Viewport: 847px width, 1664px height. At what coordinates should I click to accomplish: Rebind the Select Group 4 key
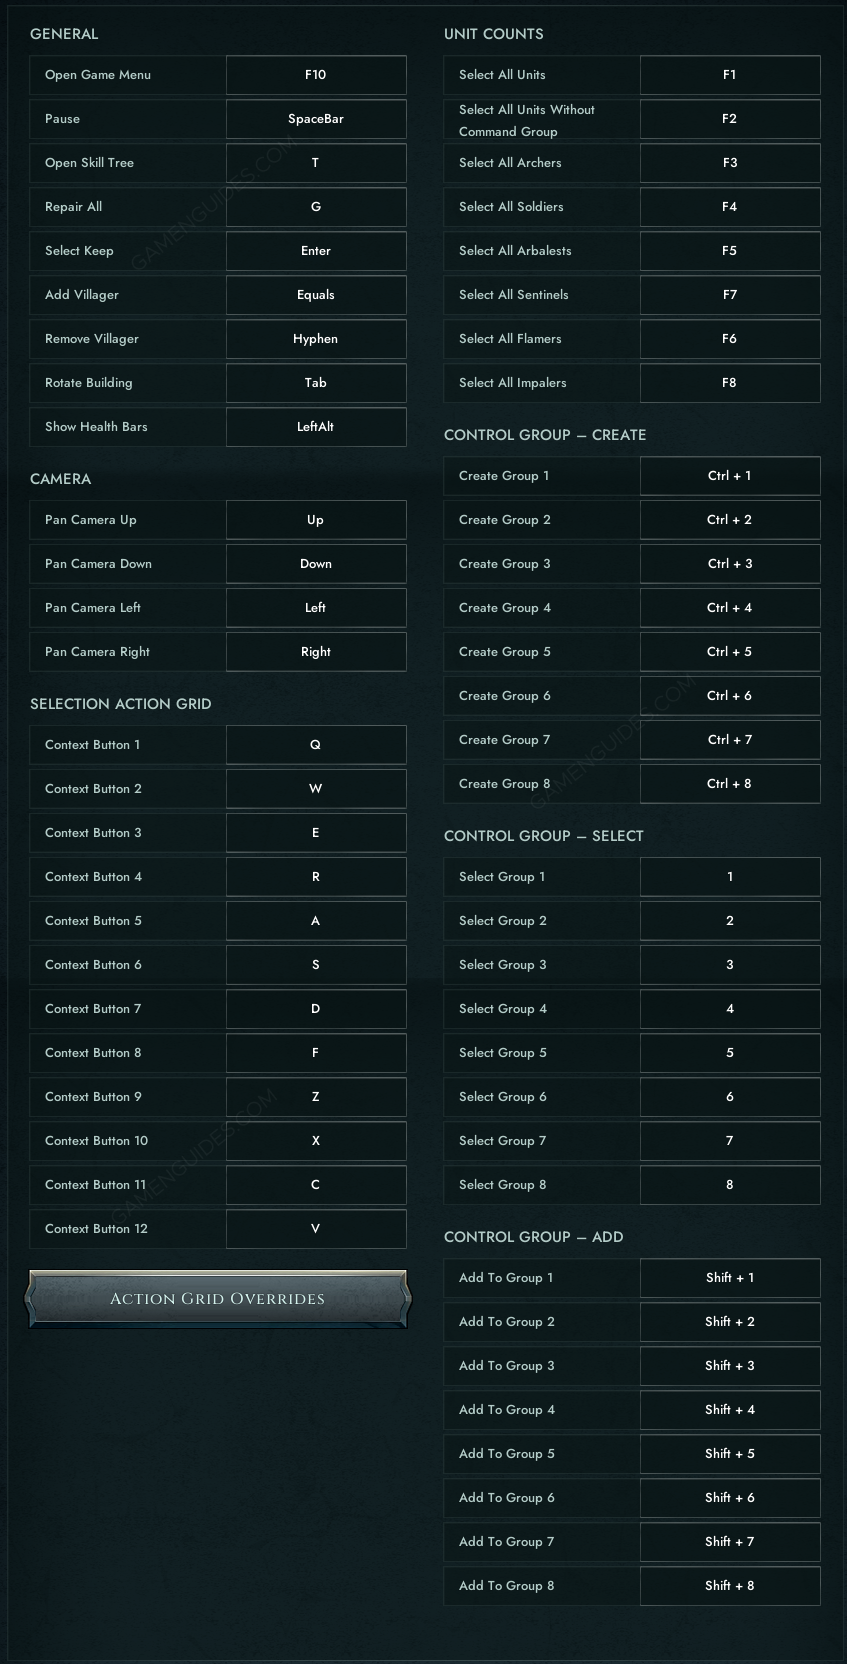(x=730, y=1009)
